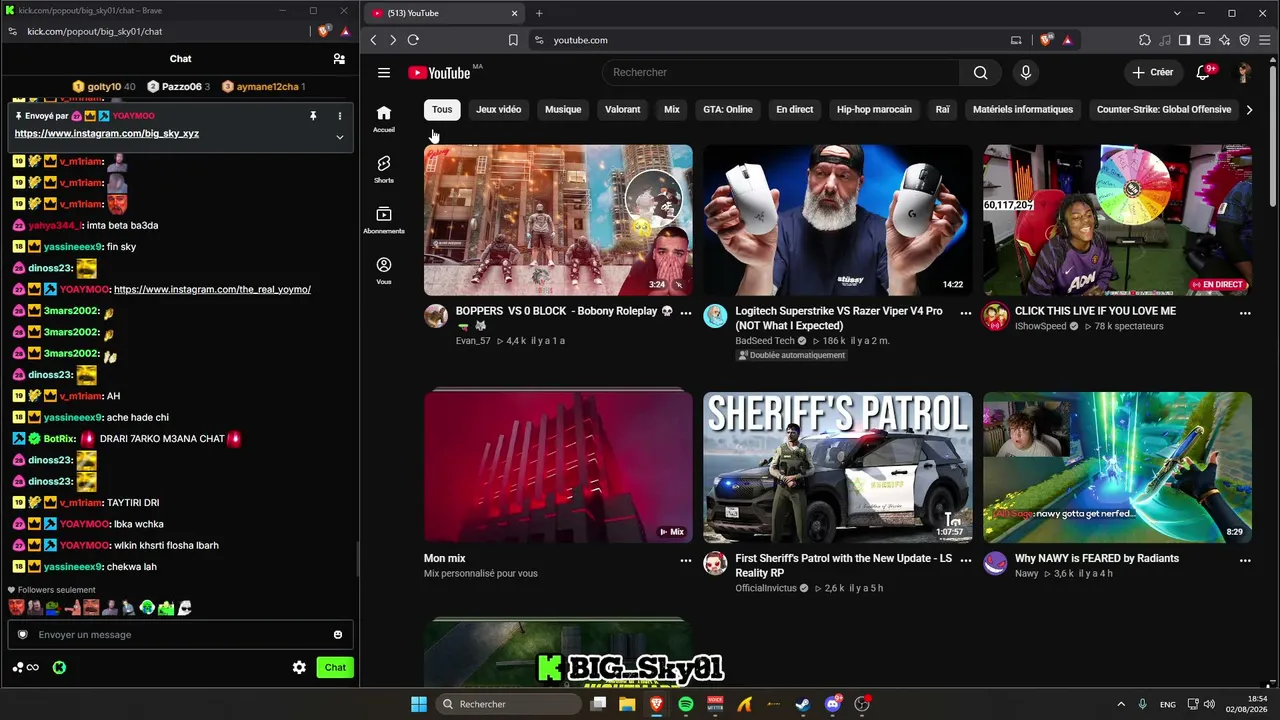This screenshot has height=720, width=1280.
Task: Open options for the Logitech Superstrike video
Action: point(965,313)
